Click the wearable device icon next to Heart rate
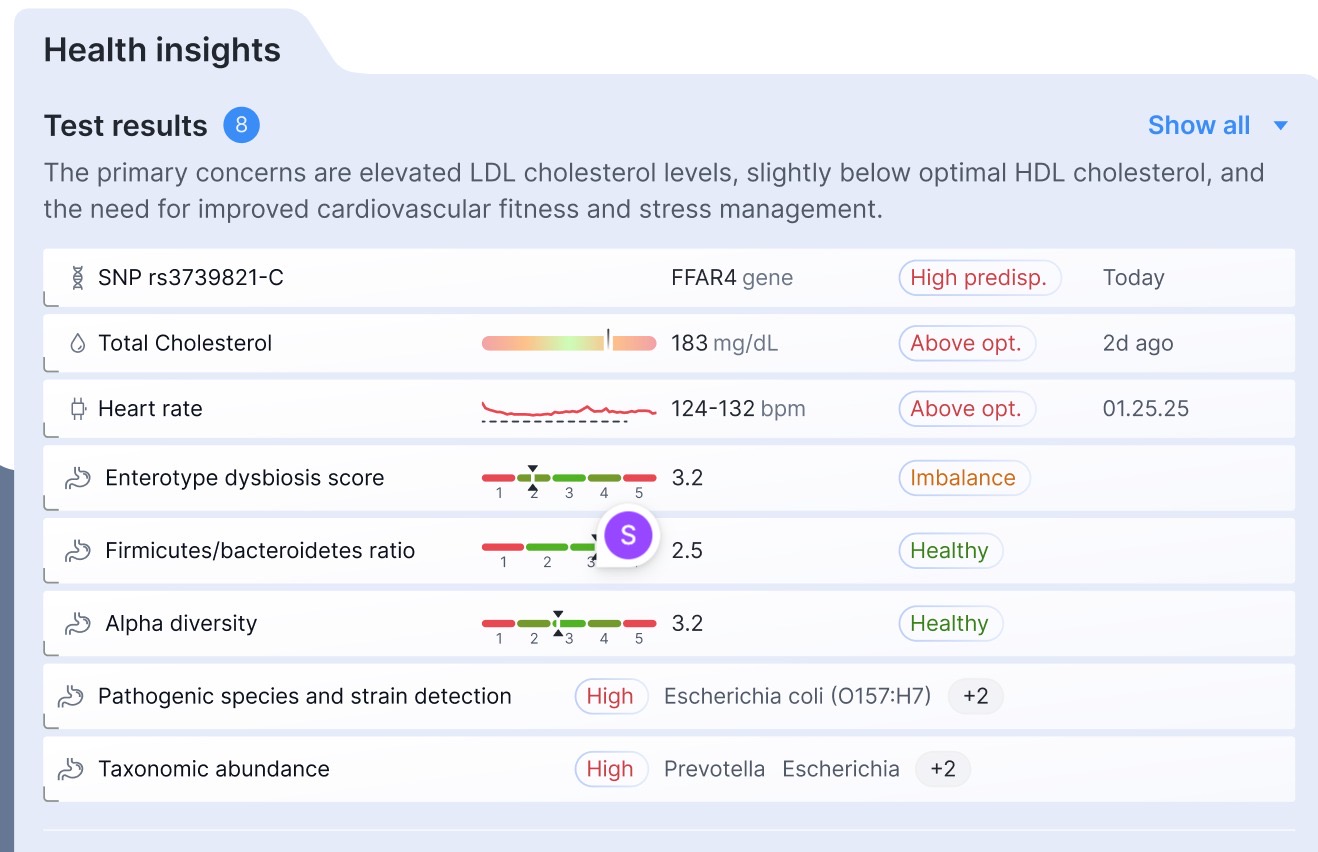 pos(78,408)
